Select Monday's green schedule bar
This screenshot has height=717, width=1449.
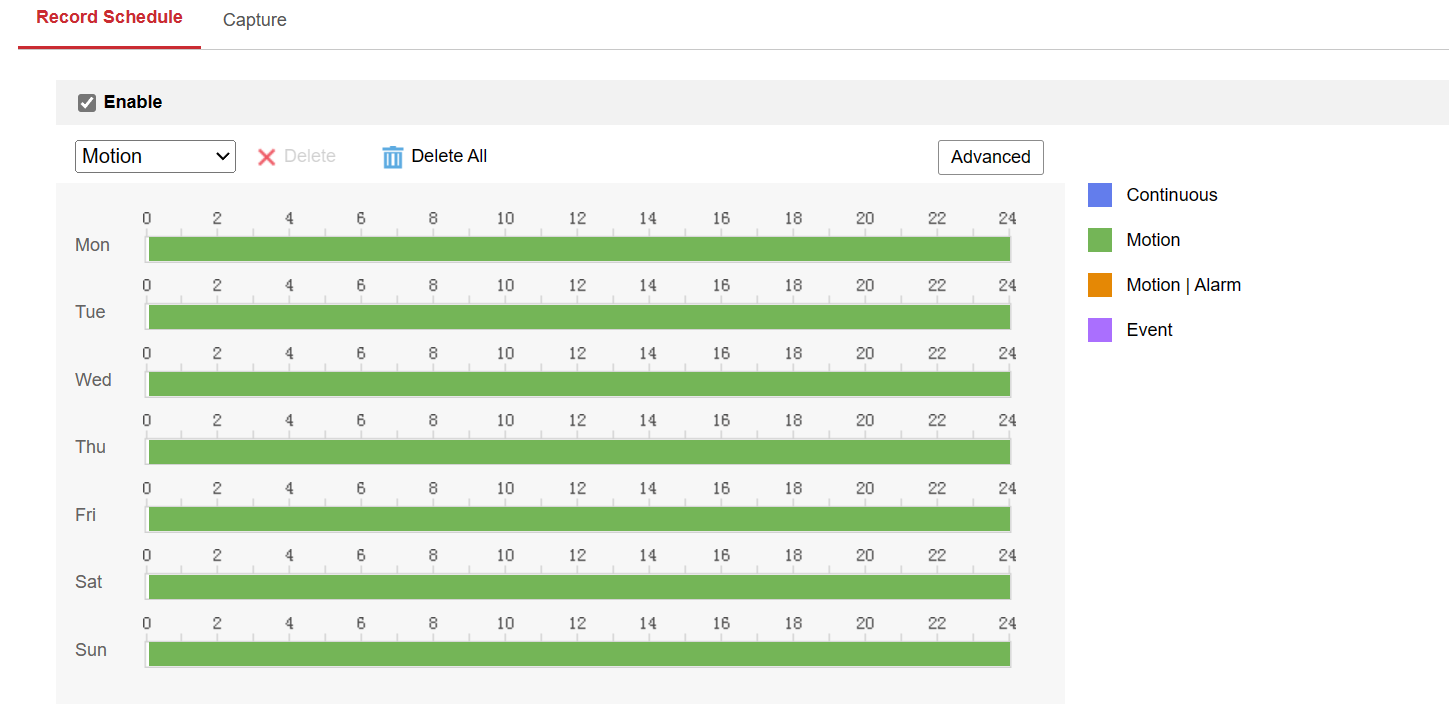tap(578, 249)
